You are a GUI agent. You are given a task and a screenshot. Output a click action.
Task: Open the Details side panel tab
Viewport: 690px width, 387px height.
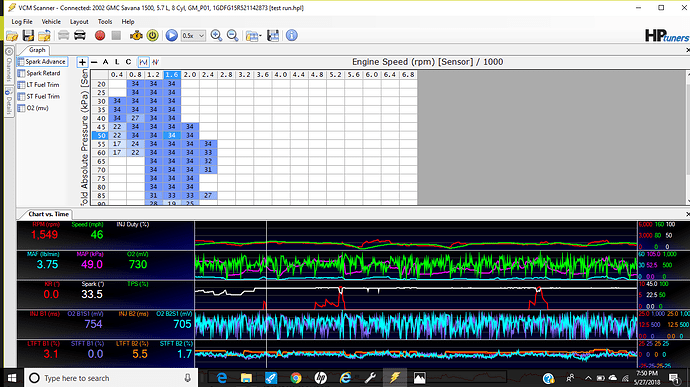[x=9, y=101]
